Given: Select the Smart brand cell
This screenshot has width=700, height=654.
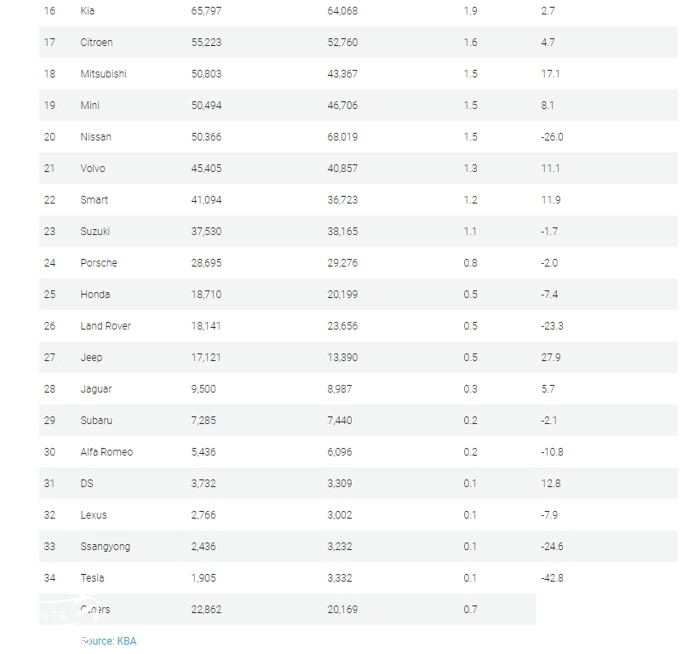Looking at the screenshot, I should [x=94, y=200].
